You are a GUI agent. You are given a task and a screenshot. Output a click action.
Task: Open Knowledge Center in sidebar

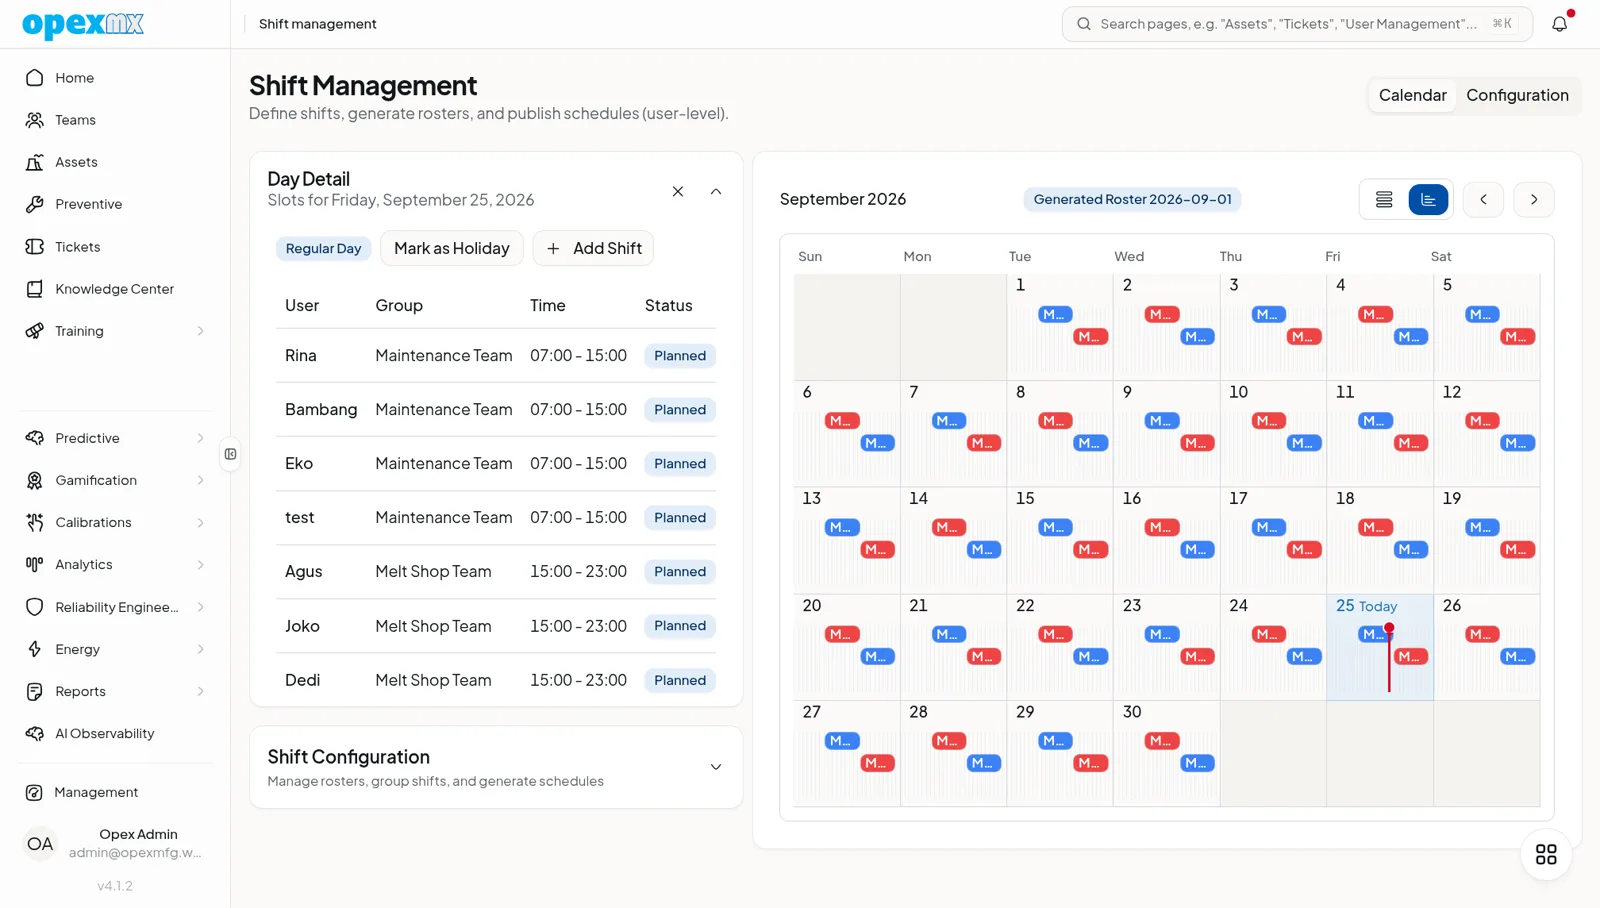point(115,289)
